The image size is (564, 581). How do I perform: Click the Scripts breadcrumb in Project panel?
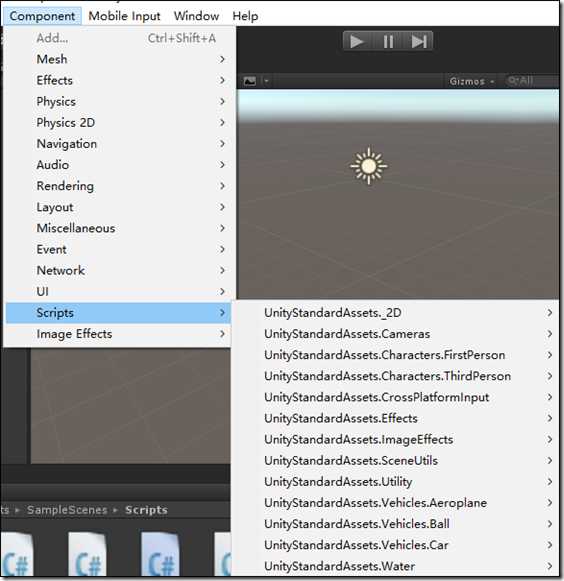[146, 510]
